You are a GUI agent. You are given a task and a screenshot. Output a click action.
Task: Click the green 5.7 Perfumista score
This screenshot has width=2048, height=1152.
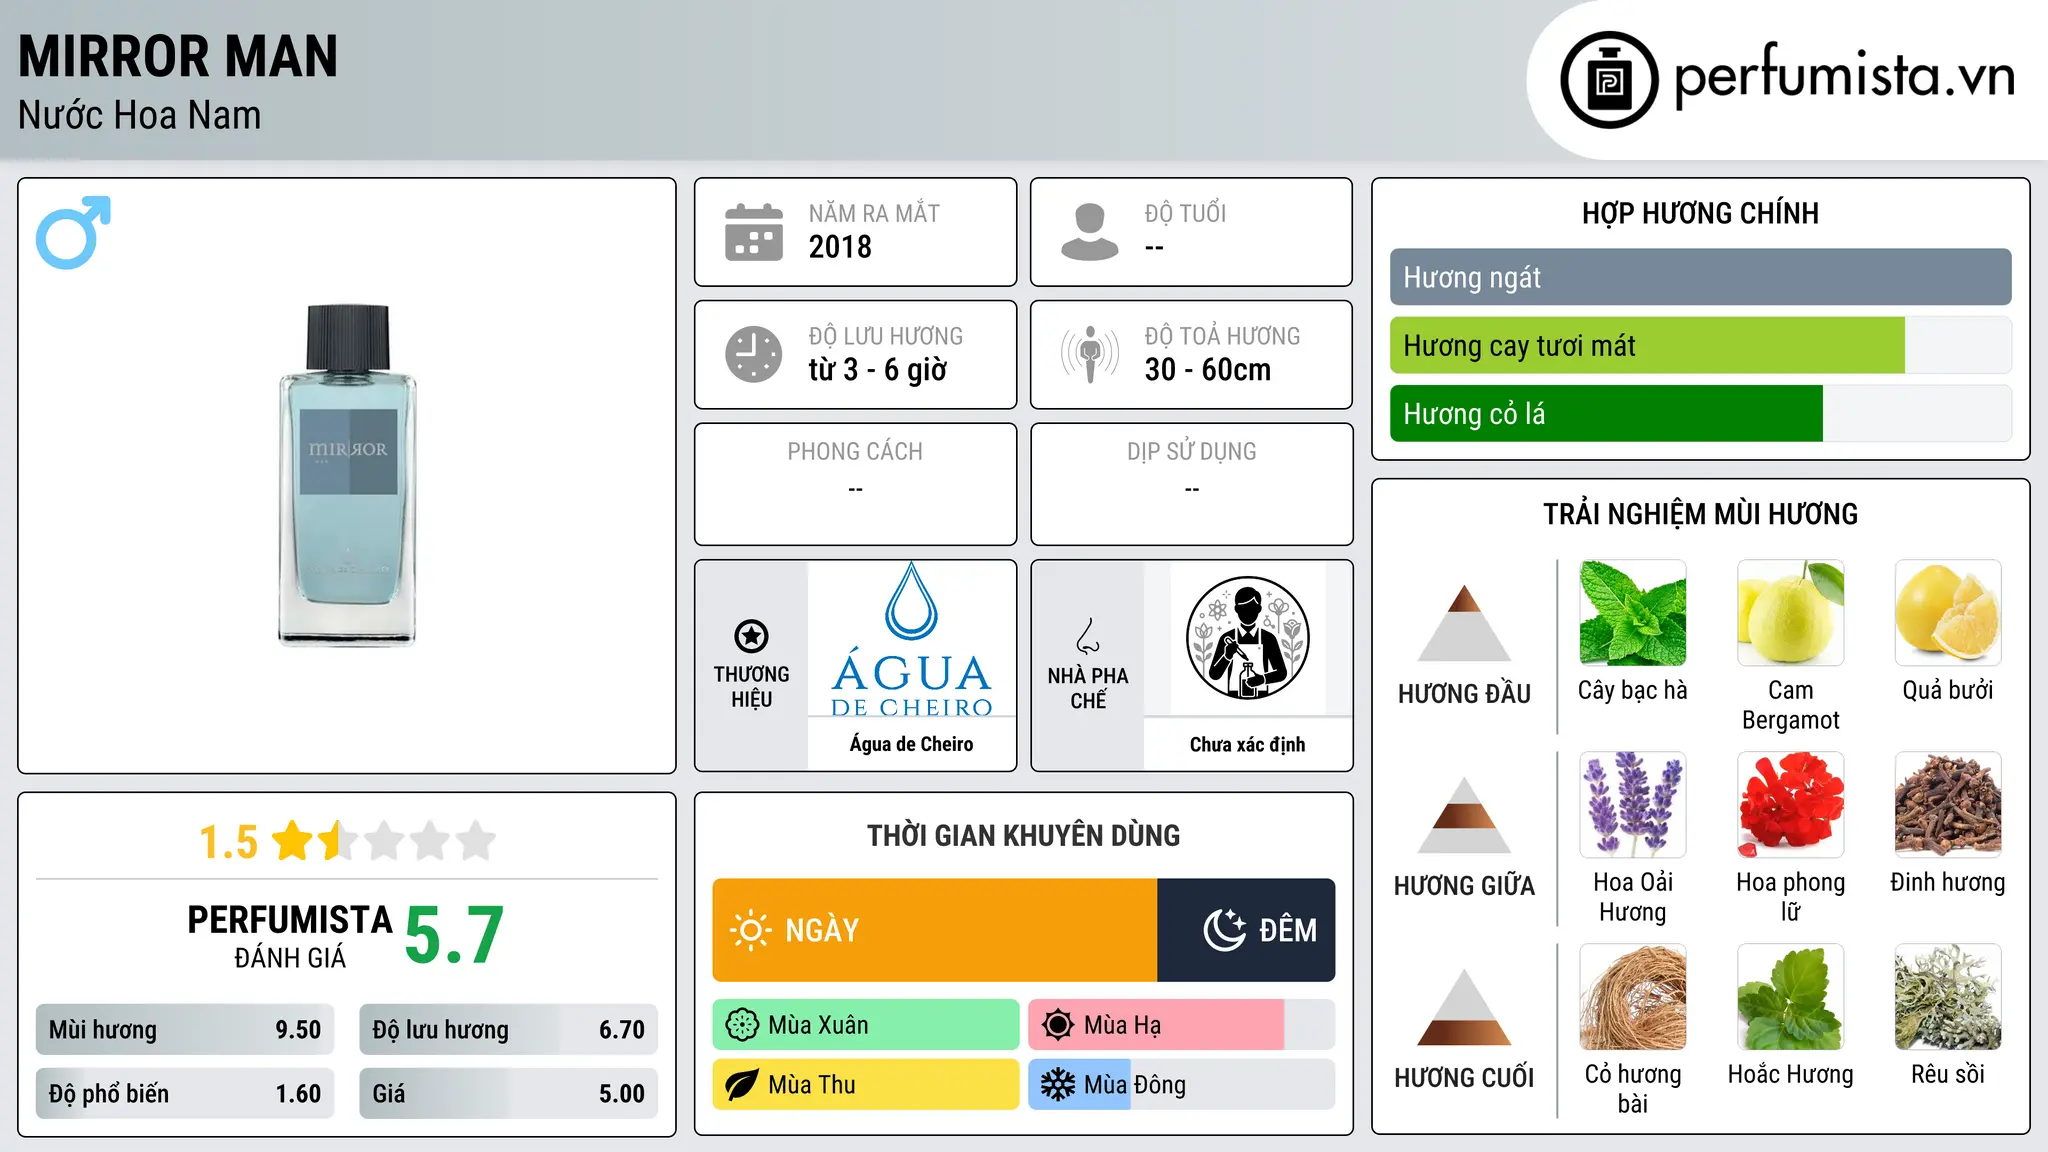pos(454,935)
